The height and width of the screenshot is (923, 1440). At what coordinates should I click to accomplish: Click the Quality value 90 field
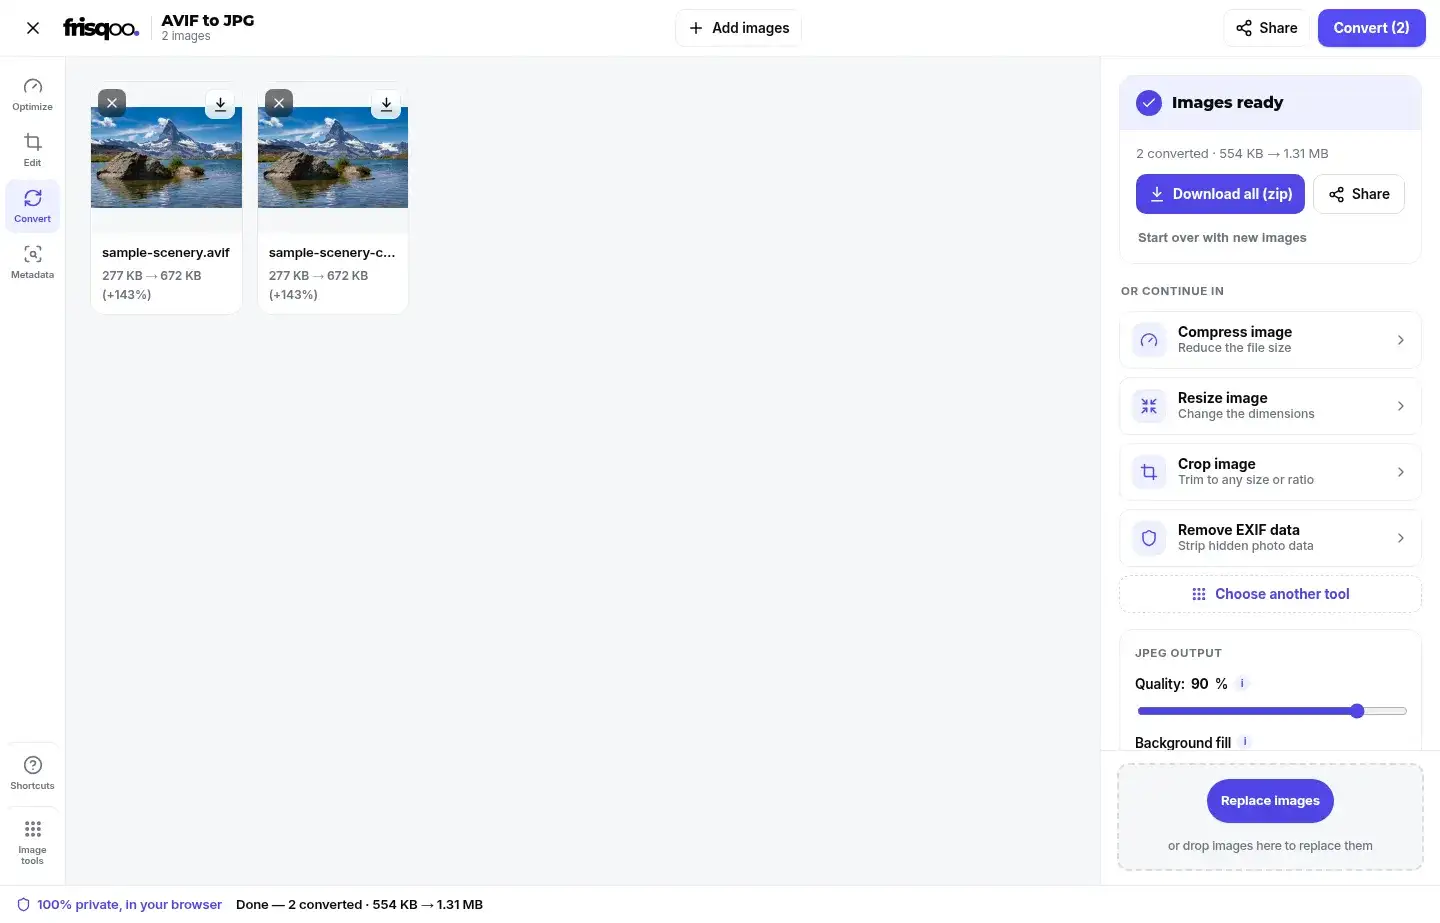tap(1200, 684)
